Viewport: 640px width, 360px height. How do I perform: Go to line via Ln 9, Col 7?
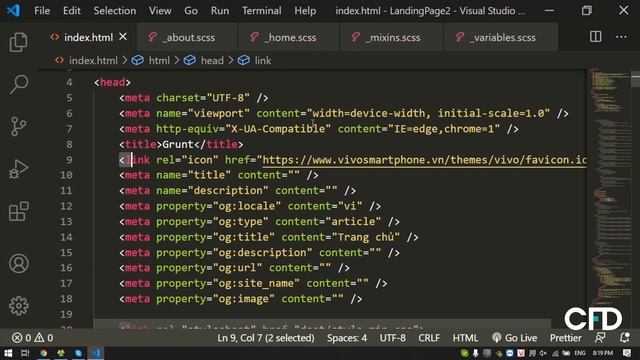click(x=266, y=338)
